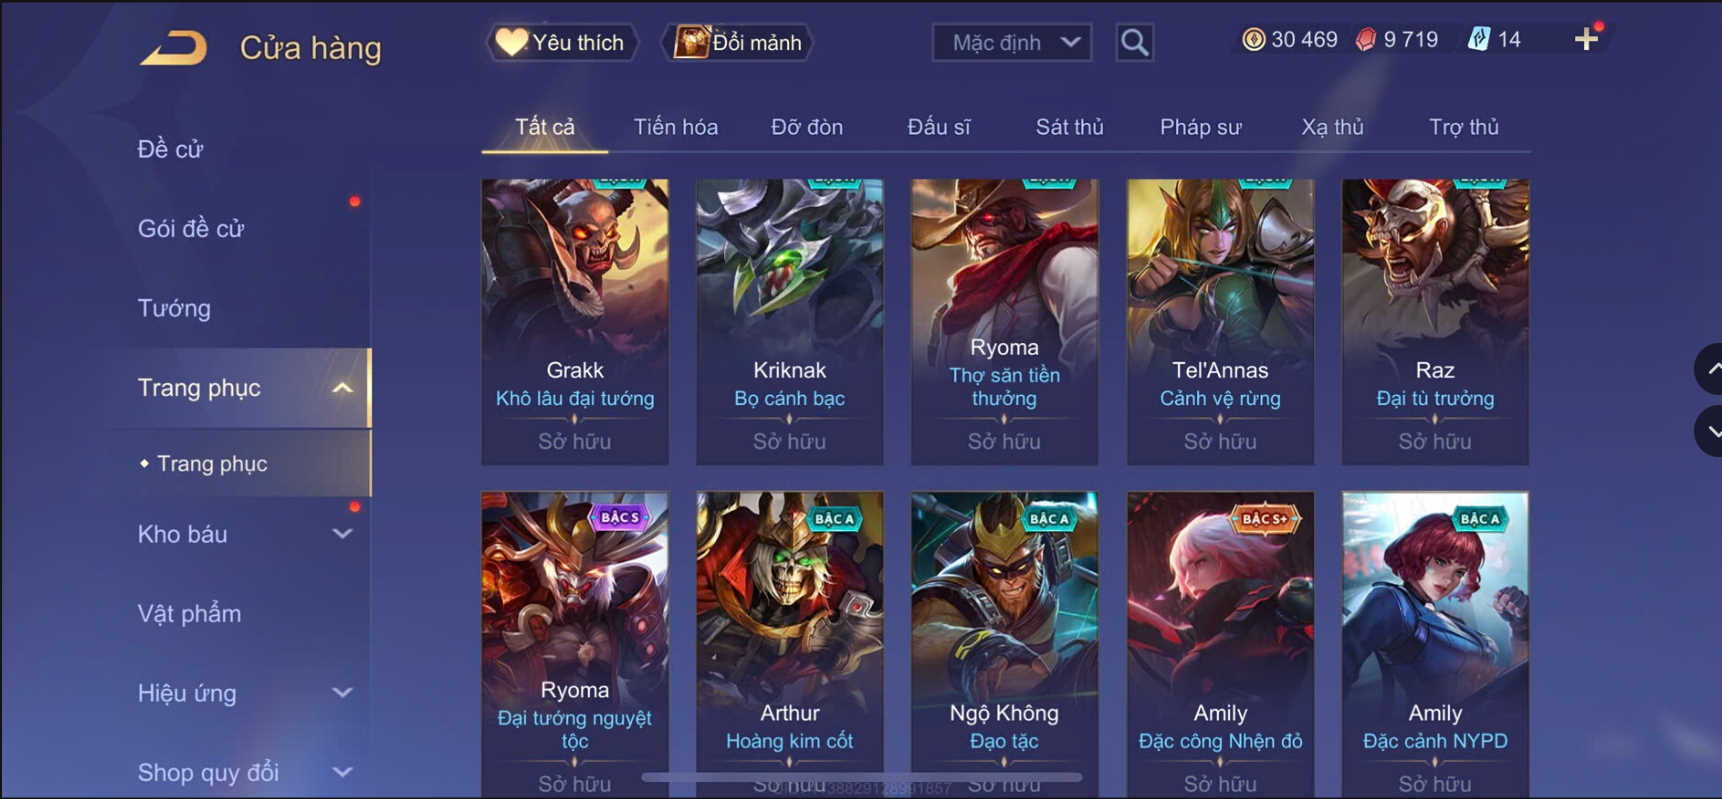Open the search magnifier icon

1134,43
